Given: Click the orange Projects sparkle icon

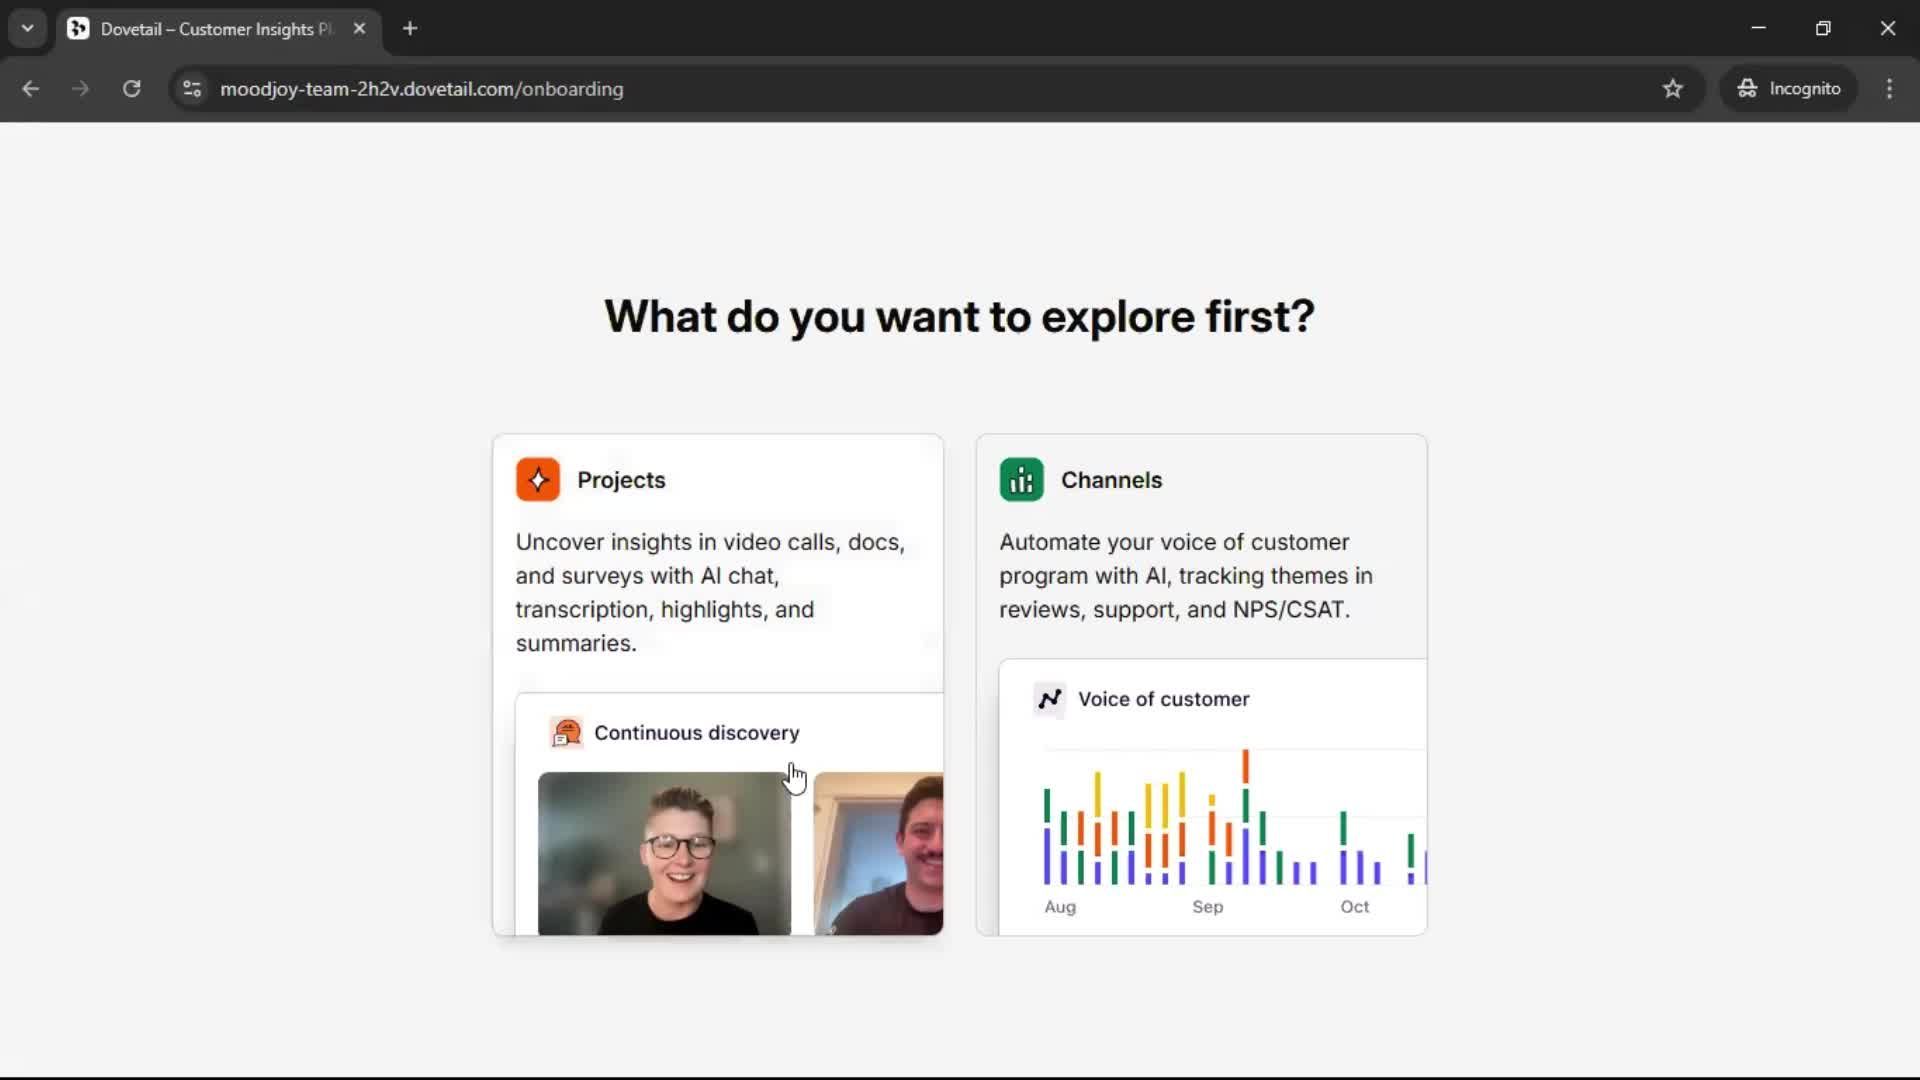Looking at the screenshot, I should click(538, 480).
